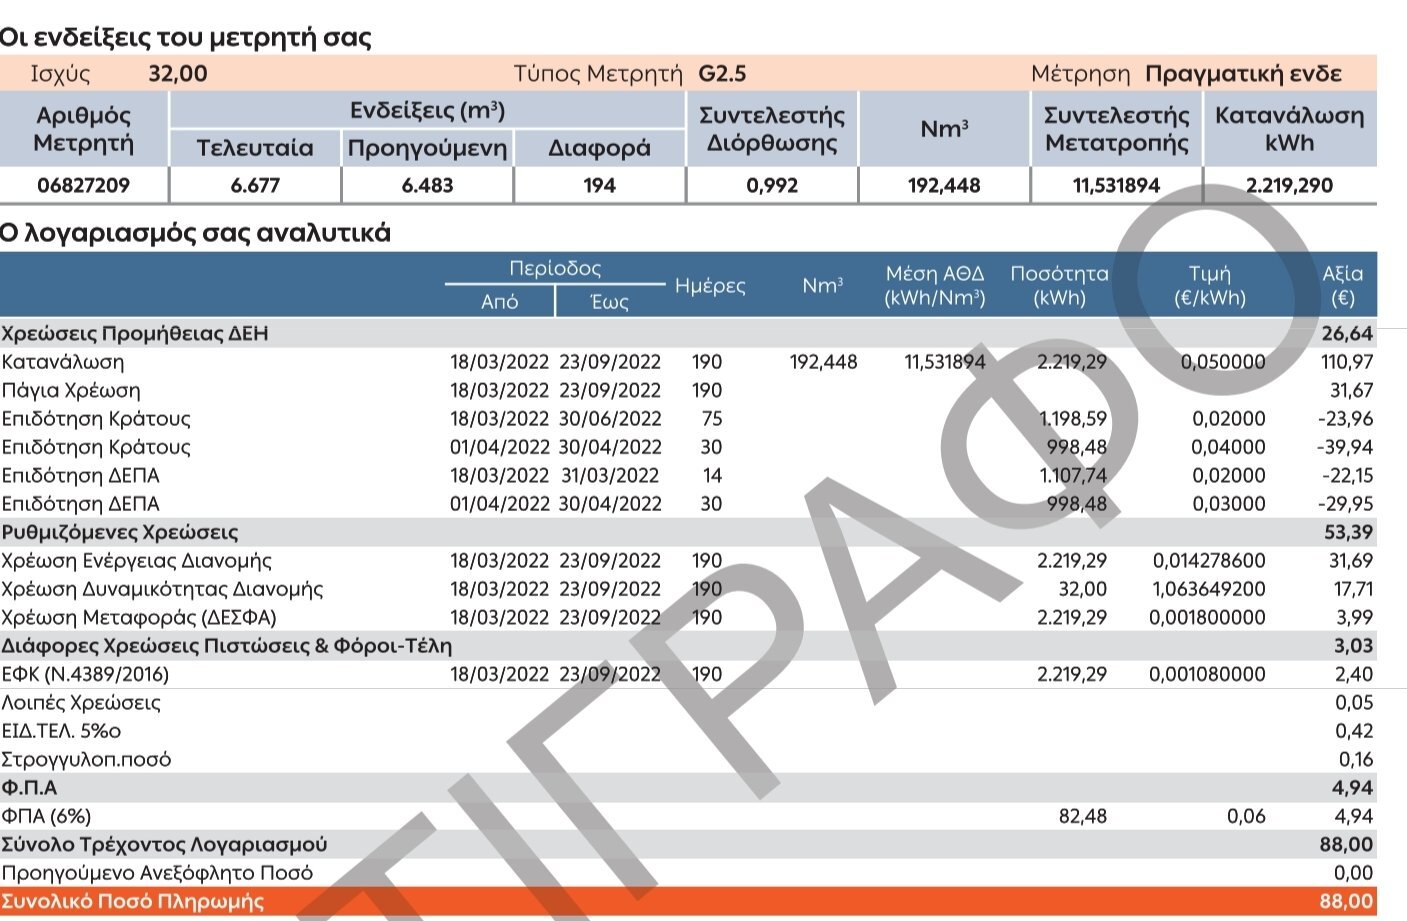The width and height of the screenshot is (1407, 921).
Task: Click the "Επιδότηση ΔΕΠΑ" label with amount -22,15
Action: click(80, 475)
